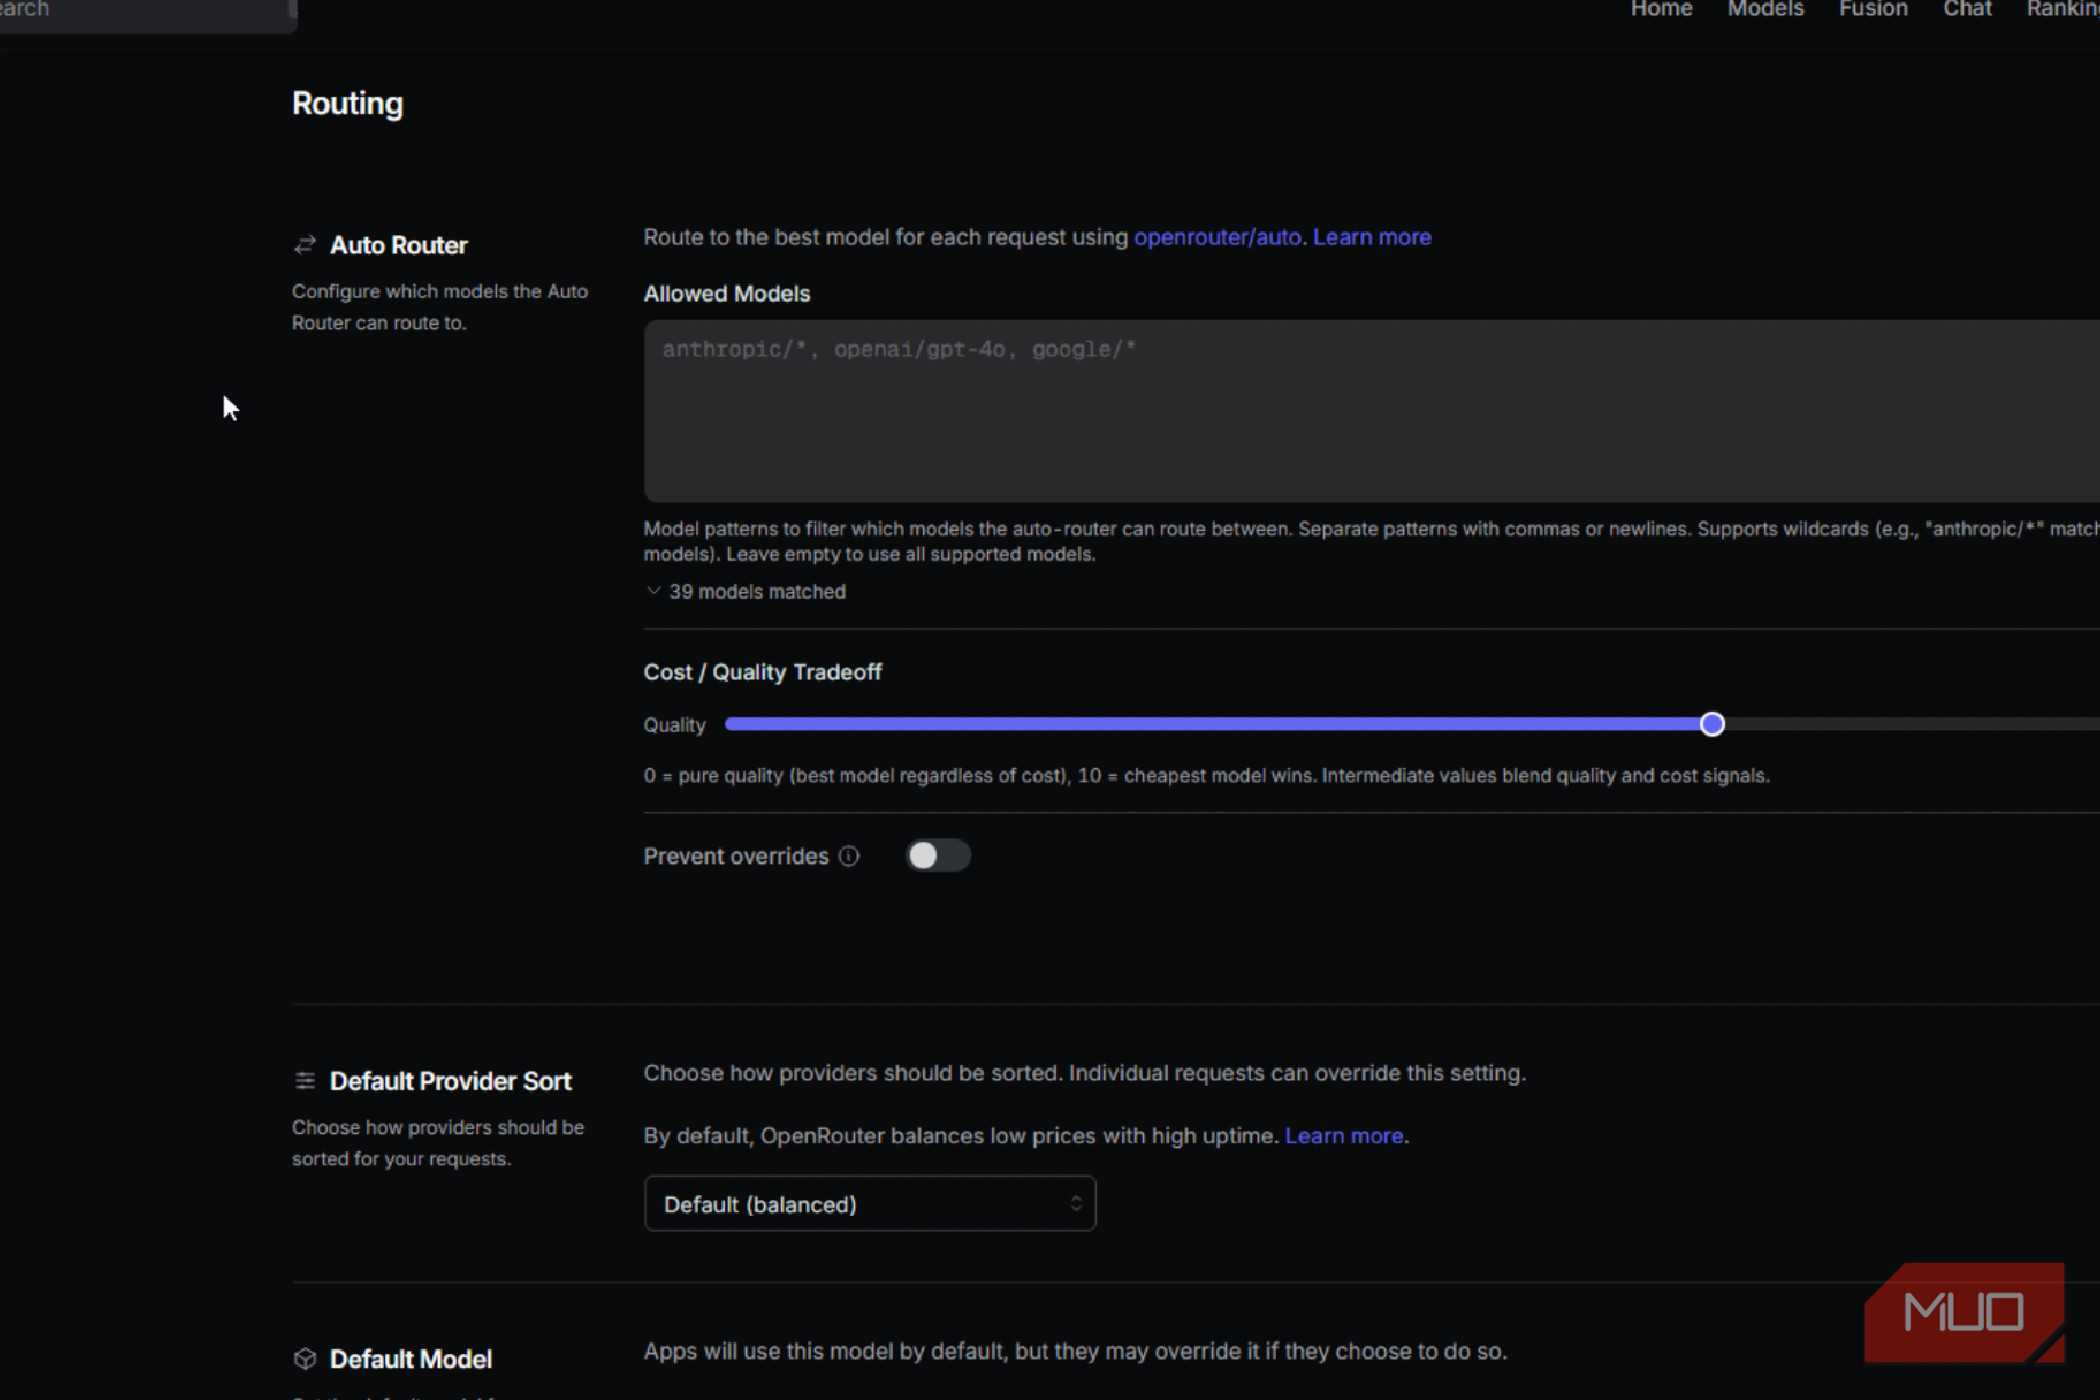
Task: Click the Quality label beside the slider
Action: coord(674,725)
